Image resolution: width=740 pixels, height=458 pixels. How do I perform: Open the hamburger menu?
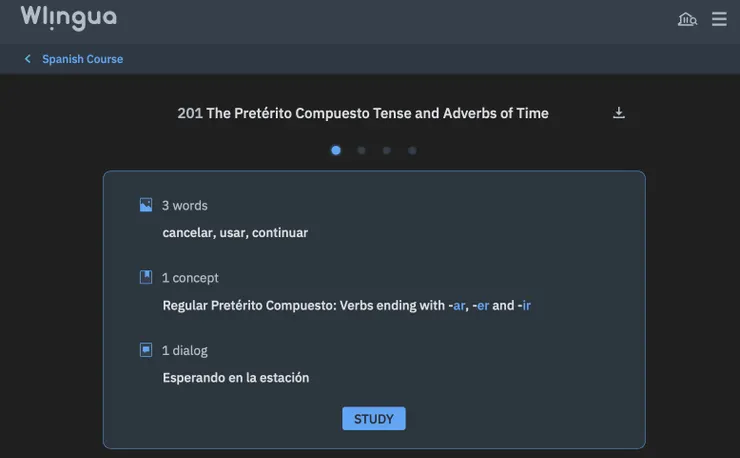coord(719,19)
